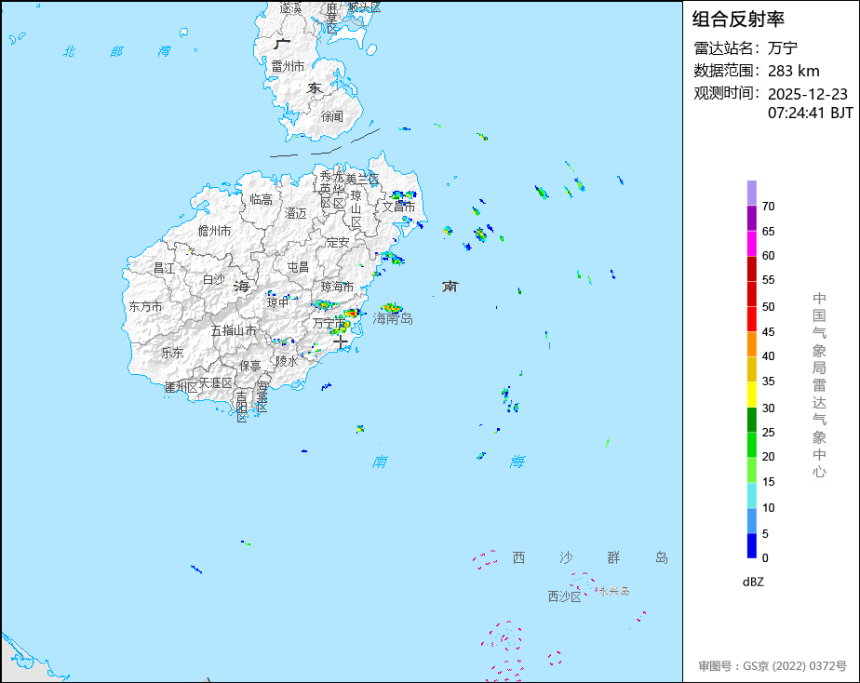
Task: Click the 五指山市 city label
Action: (x=234, y=330)
